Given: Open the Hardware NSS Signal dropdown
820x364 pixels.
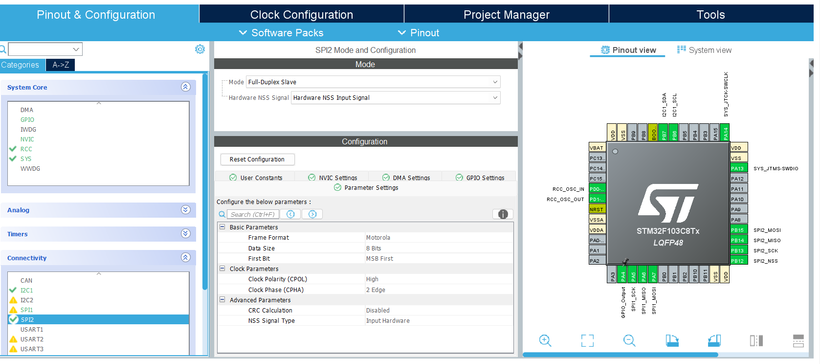Looking at the screenshot, I should [x=395, y=97].
